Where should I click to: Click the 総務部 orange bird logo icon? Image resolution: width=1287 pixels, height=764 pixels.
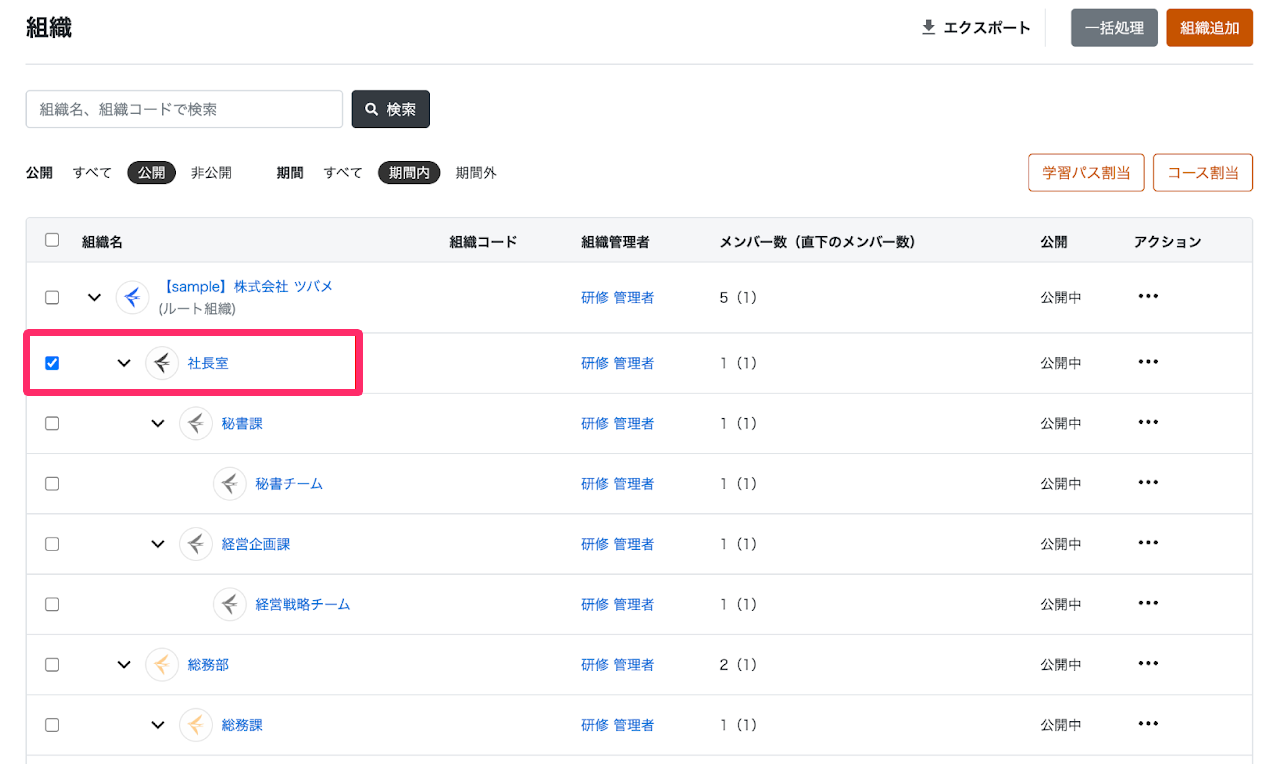point(162,664)
